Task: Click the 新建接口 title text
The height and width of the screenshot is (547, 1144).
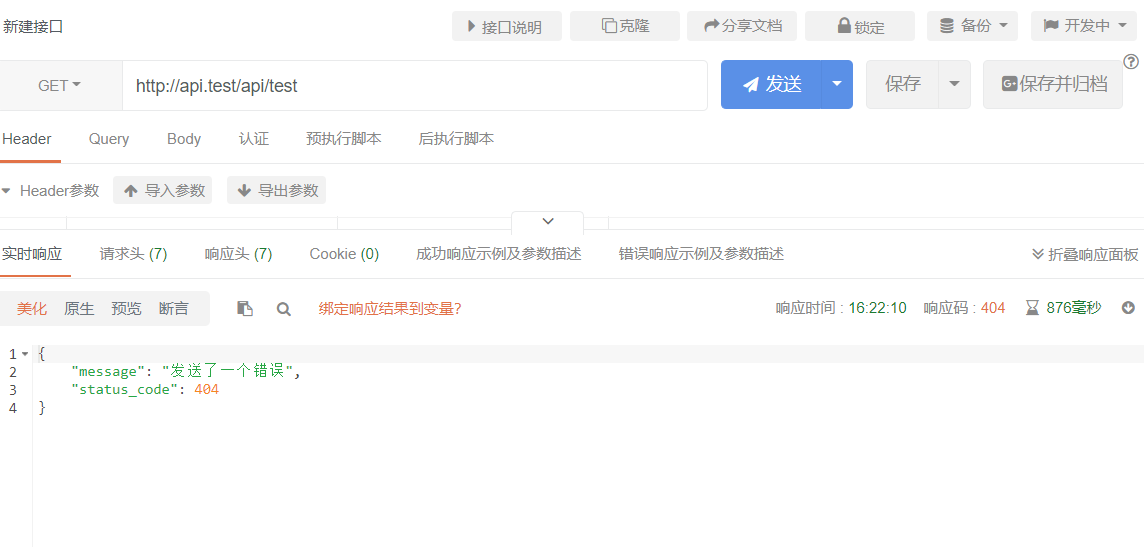Action: pos(33,27)
